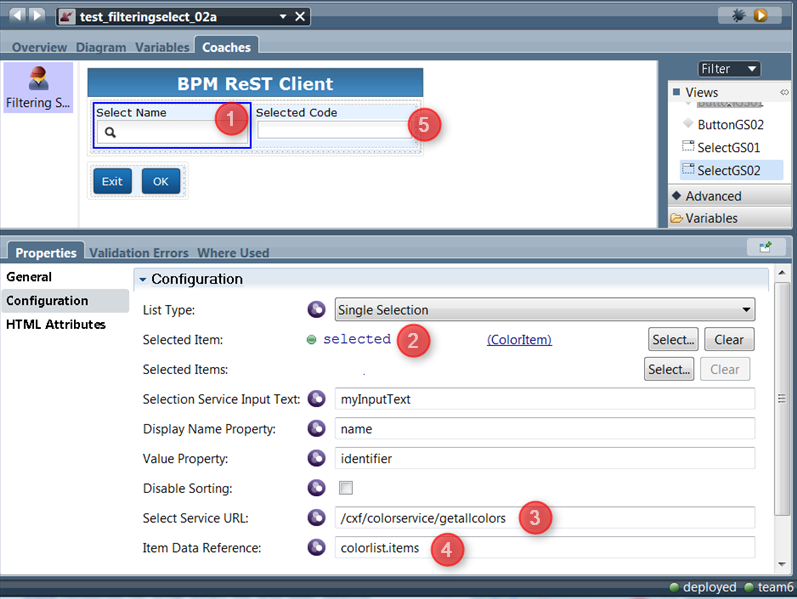Click the Item Data Reference field

click(545, 547)
